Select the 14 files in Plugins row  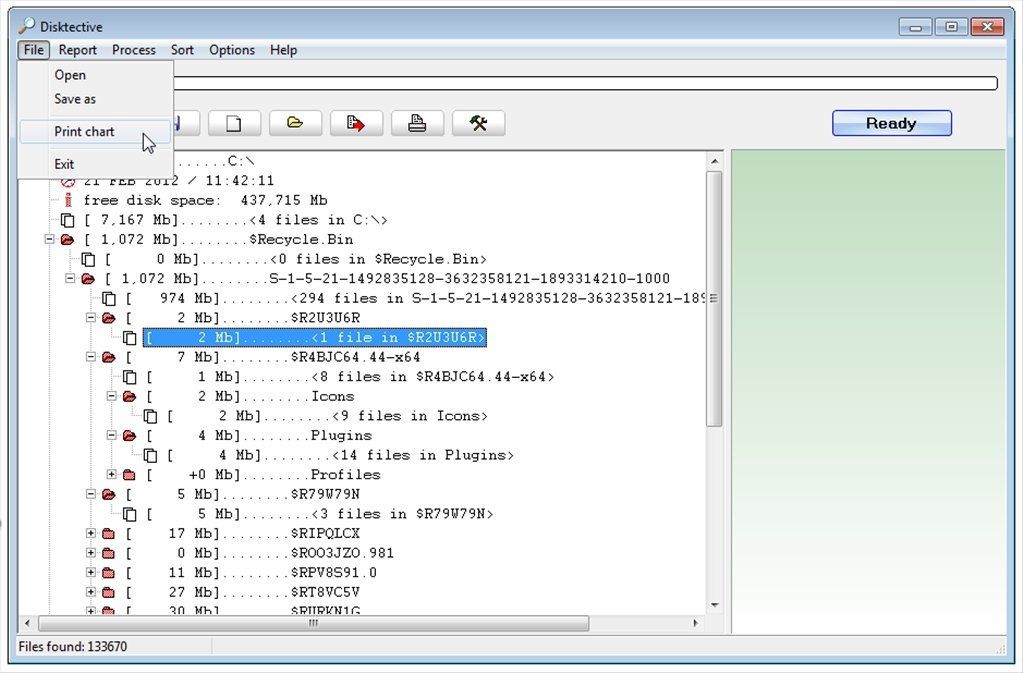coord(339,455)
